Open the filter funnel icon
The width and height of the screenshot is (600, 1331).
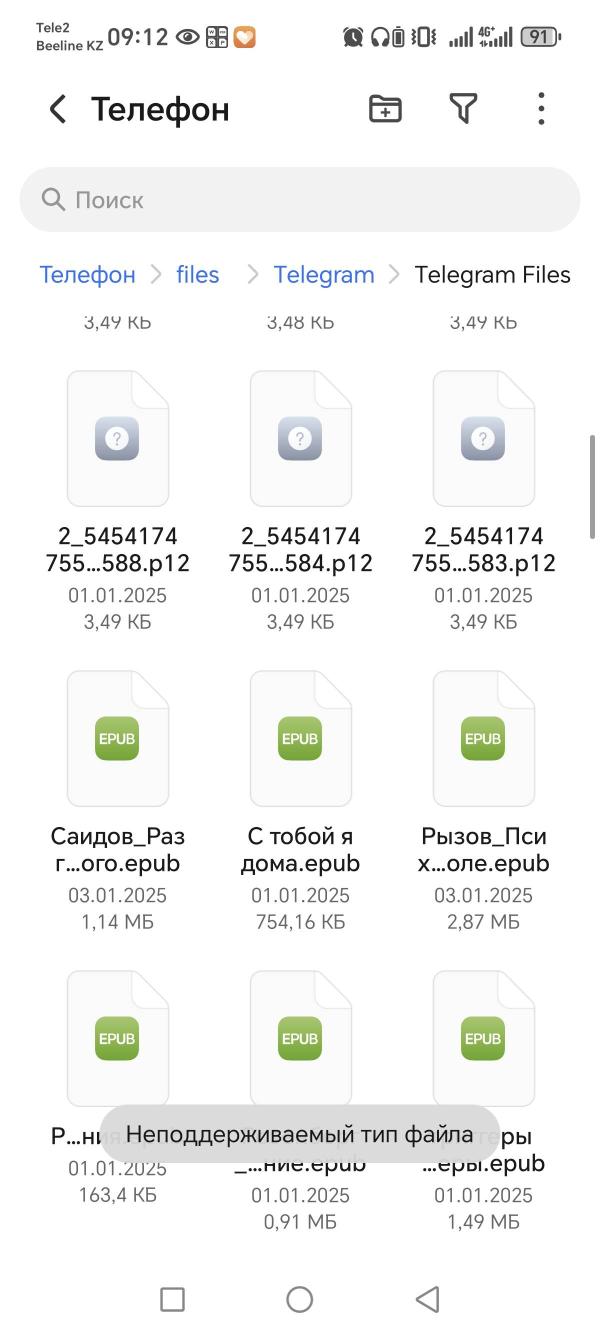tap(463, 109)
